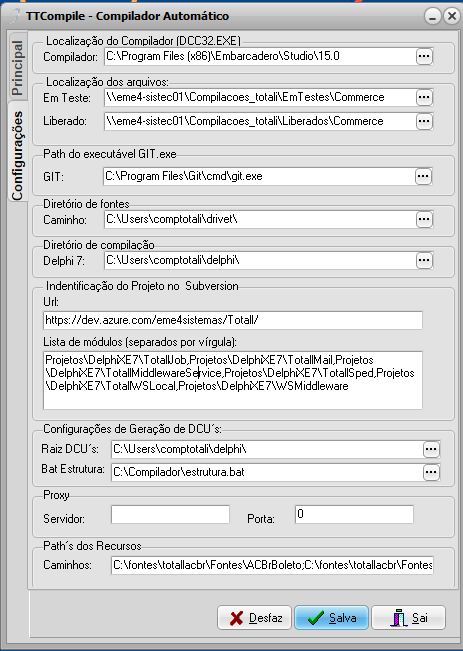Browse for the Liberado folder
463x651 pixels.
pos(424,121)
